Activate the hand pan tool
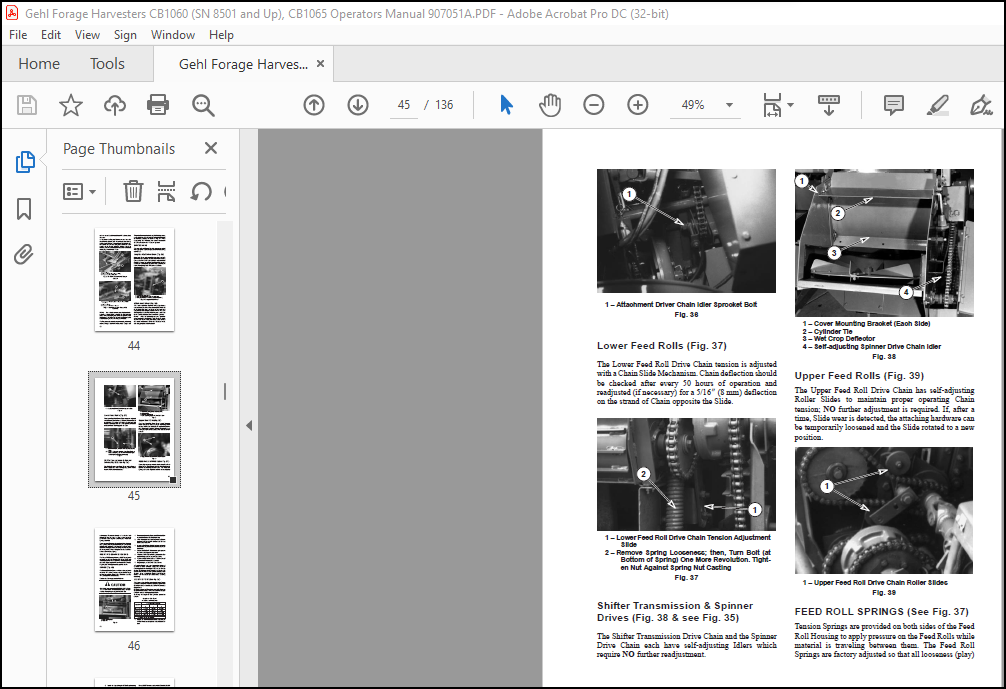 coord(550,105)
